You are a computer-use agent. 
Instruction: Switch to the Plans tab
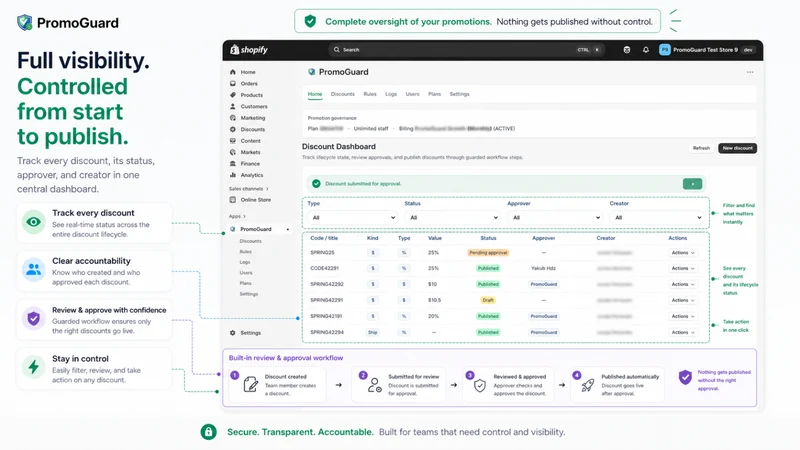434,94
